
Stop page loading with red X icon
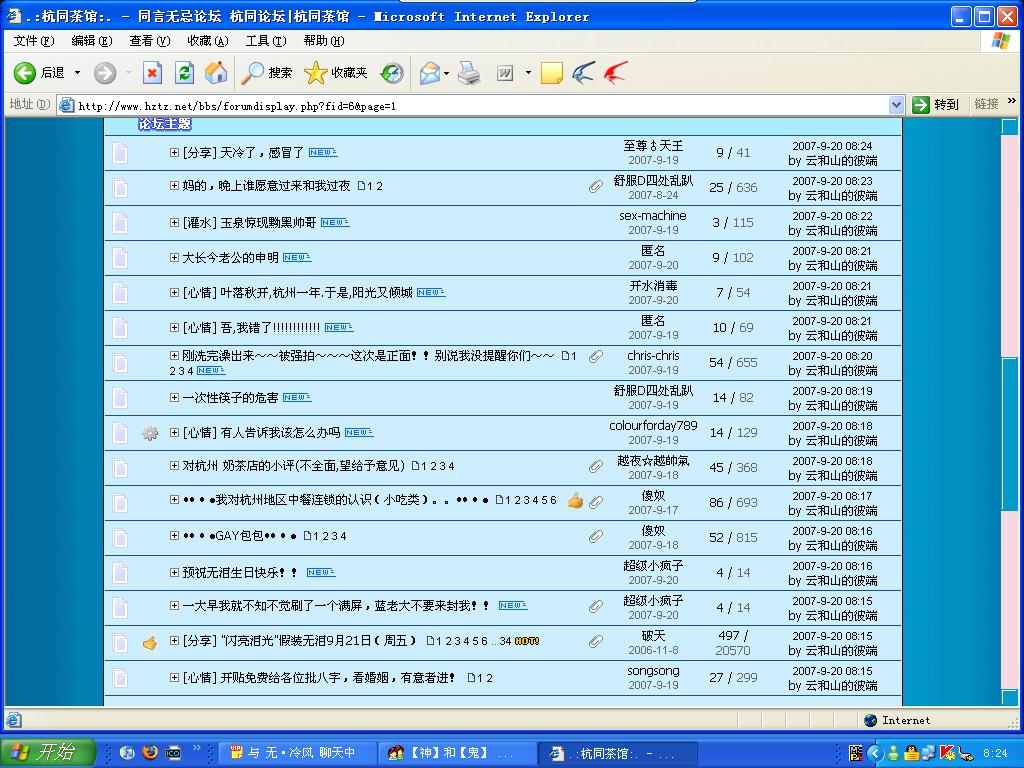point(152,73)
